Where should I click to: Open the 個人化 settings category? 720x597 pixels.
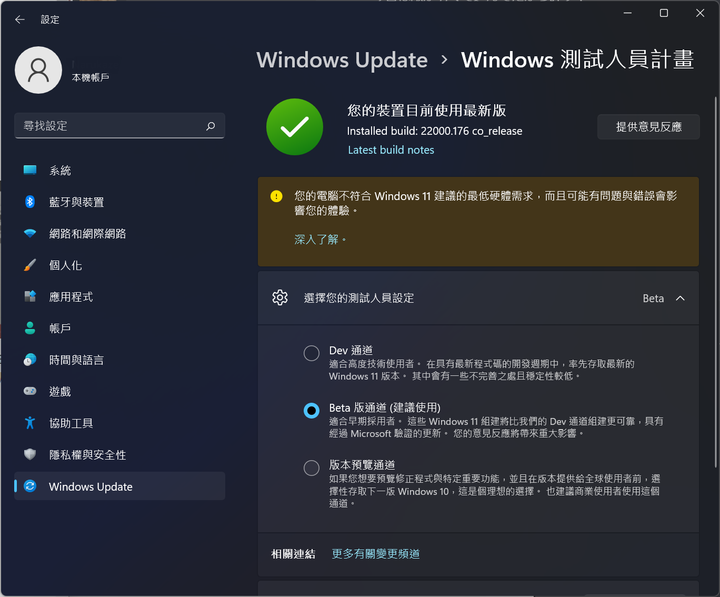click(x=119, y=265)
